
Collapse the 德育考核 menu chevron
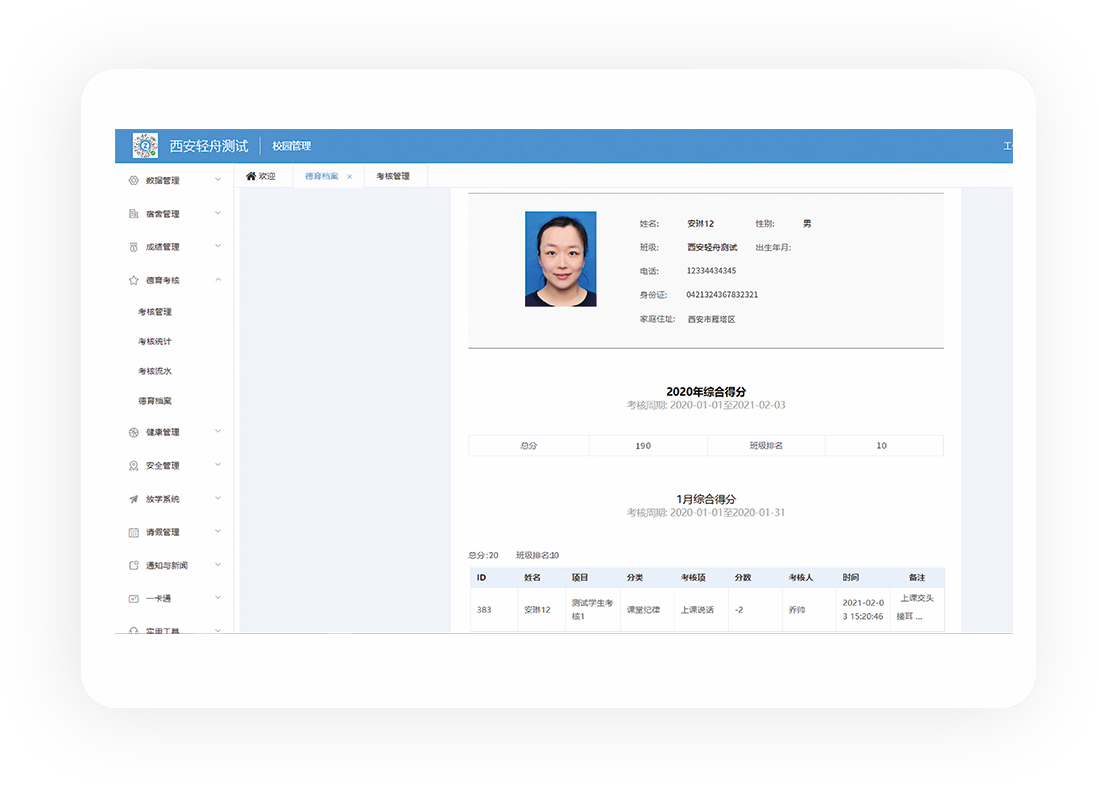point(218,279)
